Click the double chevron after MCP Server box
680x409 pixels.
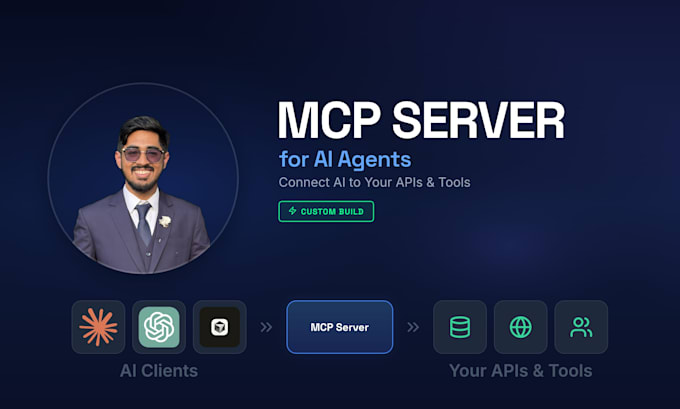coord(413,327)
